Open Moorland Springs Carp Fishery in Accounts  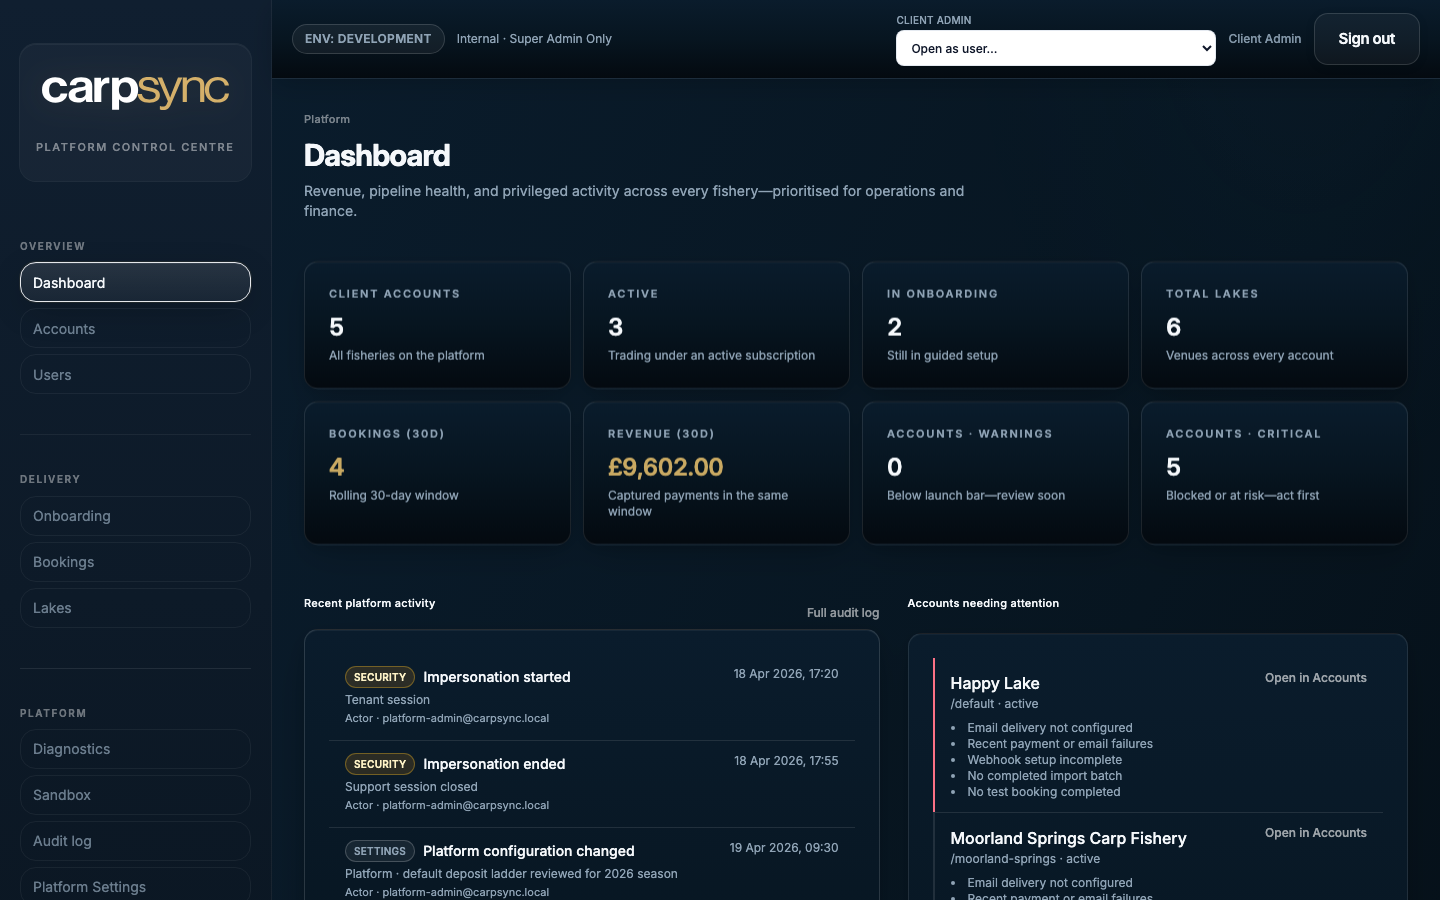(x=1315, y=833)
